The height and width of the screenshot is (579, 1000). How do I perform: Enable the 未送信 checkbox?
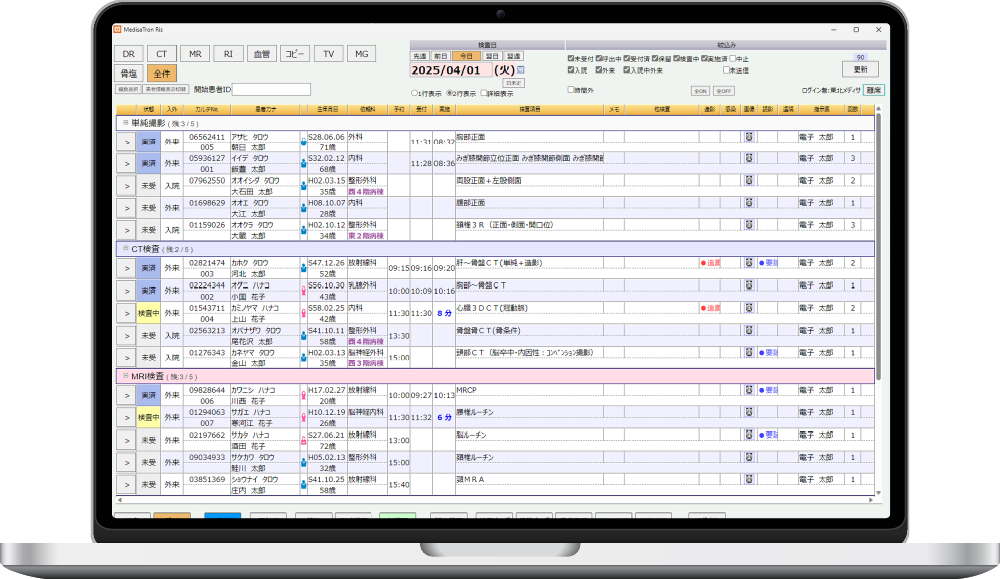[x=726, y=70]
